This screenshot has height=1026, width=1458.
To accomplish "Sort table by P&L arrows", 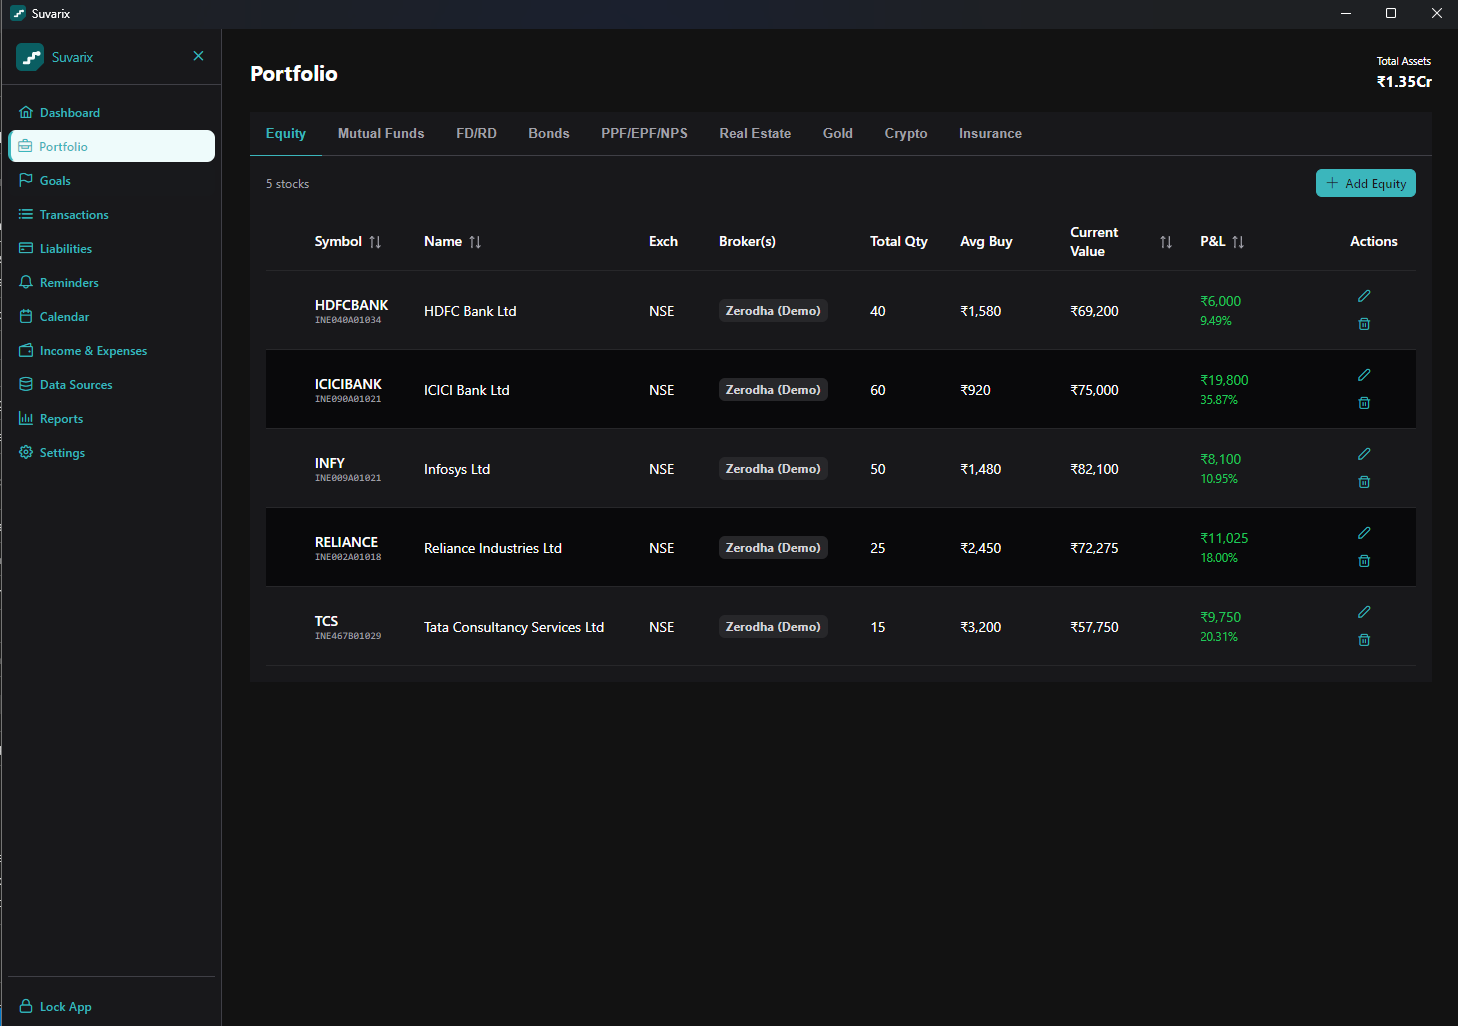I will tap(1238, 242).
